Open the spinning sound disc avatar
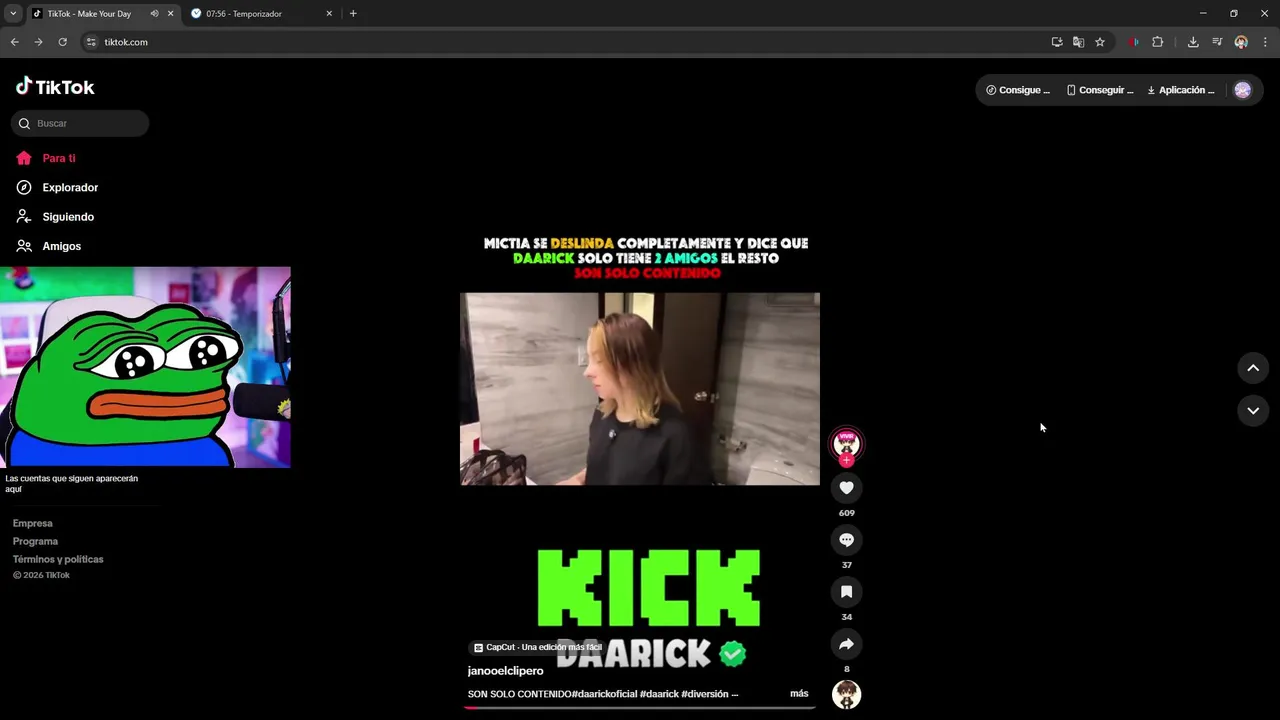Screen dimensions: 1280x720 846,694
